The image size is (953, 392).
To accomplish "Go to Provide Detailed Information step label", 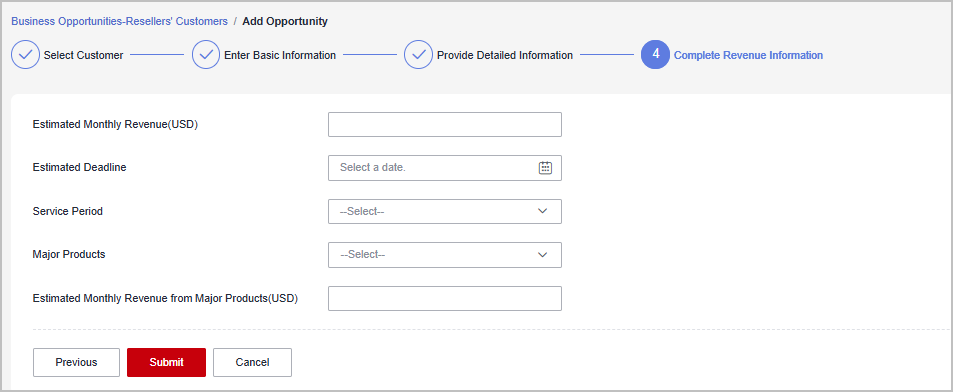I will click(x=505, y=55).
